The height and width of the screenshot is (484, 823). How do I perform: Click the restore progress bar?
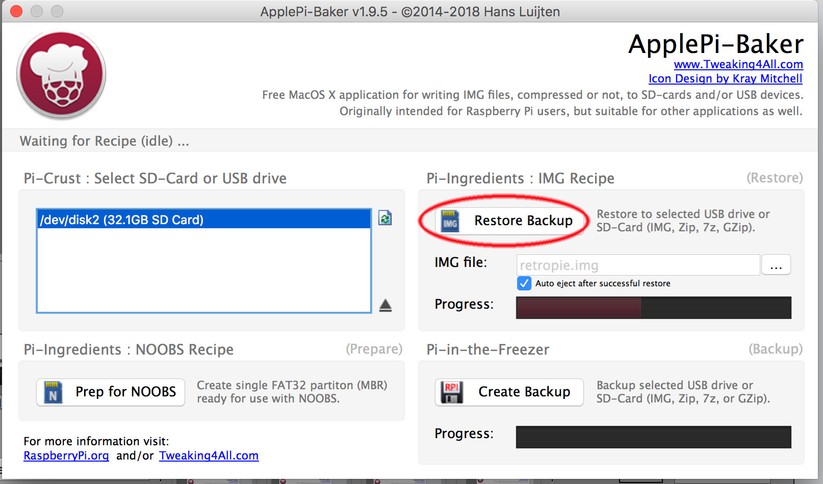(653, 307)
